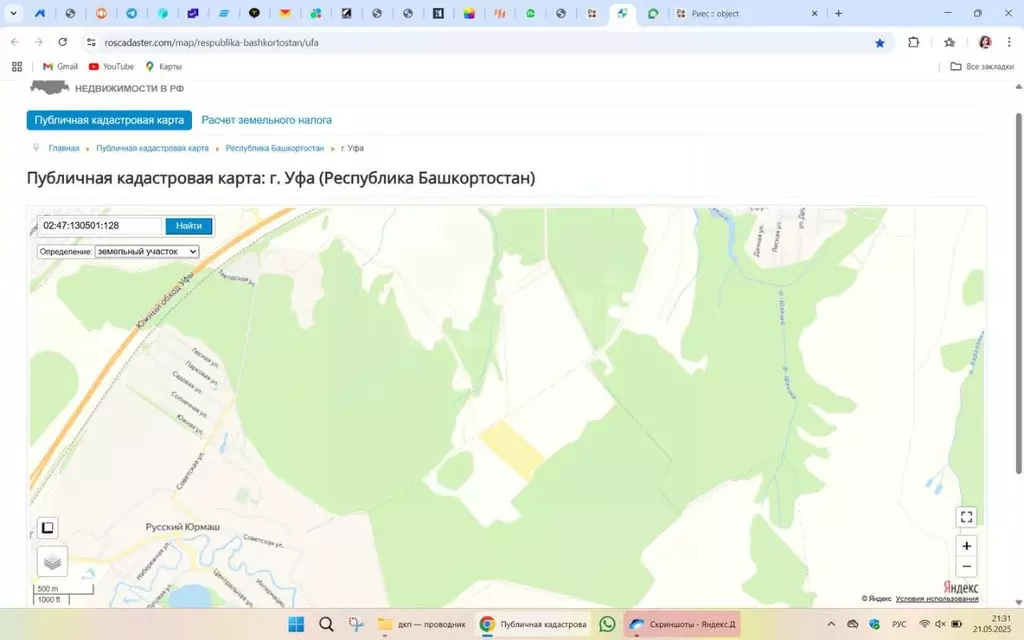This screenshot has width=1024, height=640.
Task: Open 'Условия использования' link on map
Action: tap(937, 598)
